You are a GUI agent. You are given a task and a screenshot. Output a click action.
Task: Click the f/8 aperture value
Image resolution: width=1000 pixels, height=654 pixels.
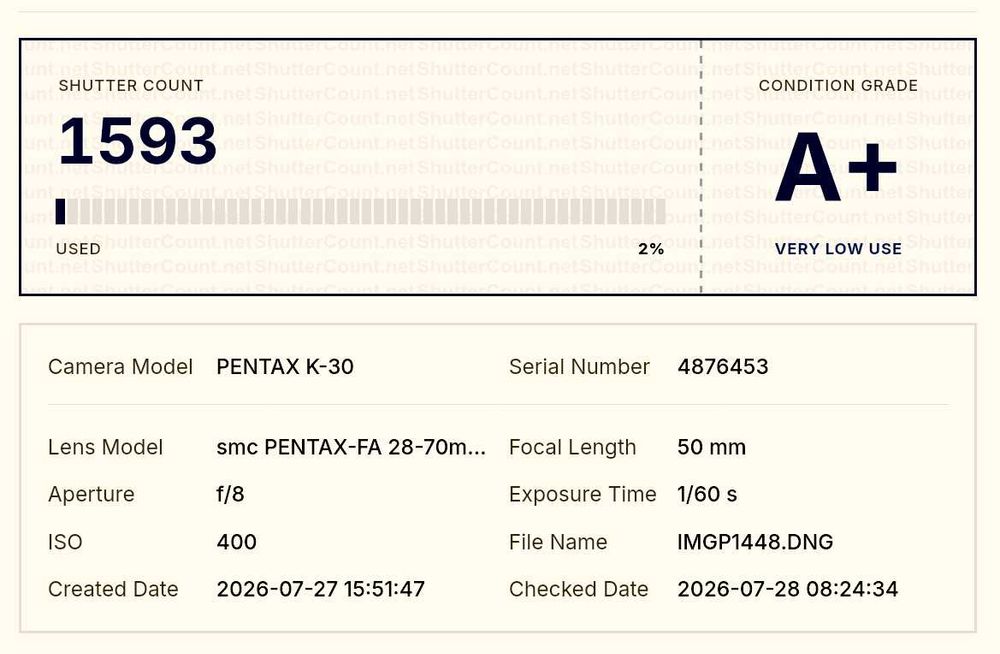230,494
